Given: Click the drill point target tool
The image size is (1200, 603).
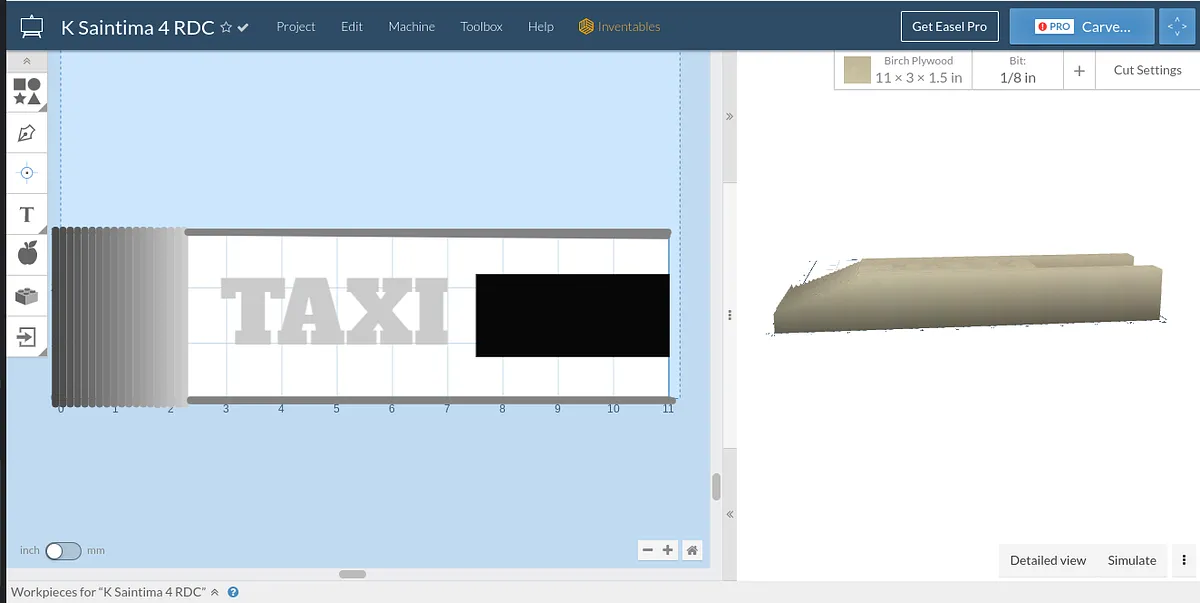Looking at the screenshot, I should 27,173.
